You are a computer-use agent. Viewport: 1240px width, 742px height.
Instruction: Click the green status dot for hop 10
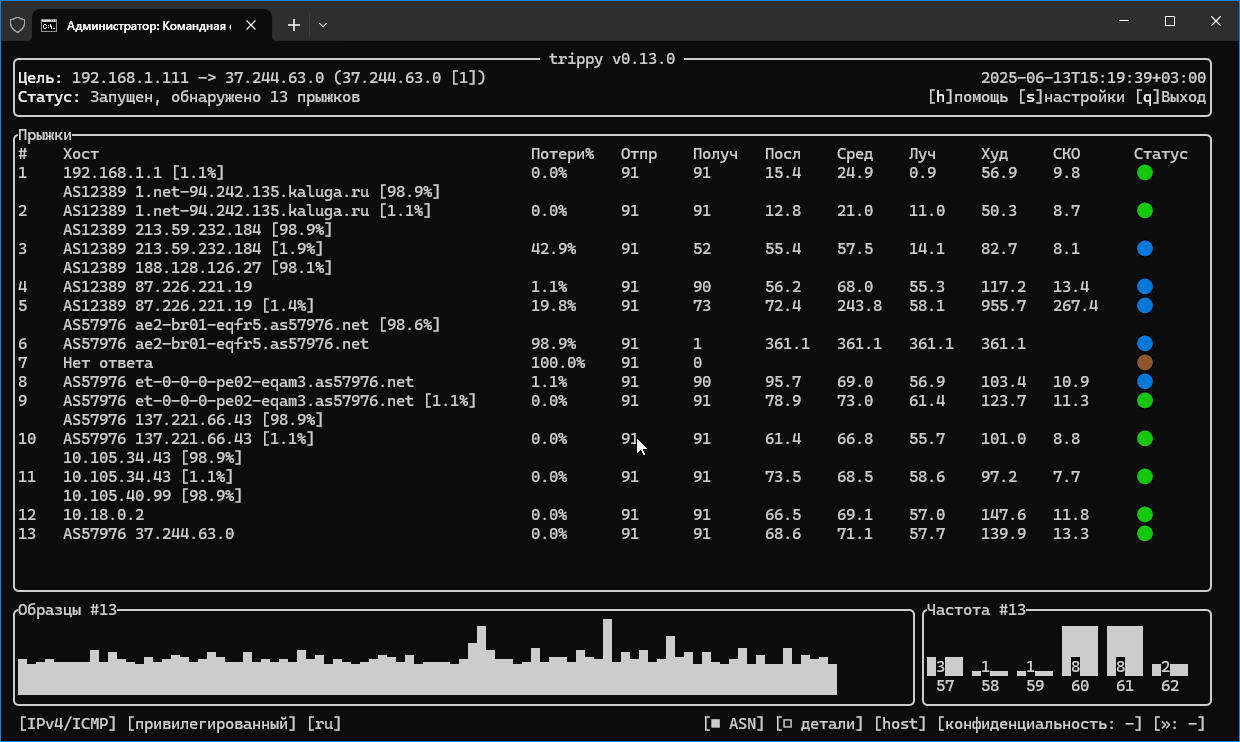click(x=1145, y=438)
